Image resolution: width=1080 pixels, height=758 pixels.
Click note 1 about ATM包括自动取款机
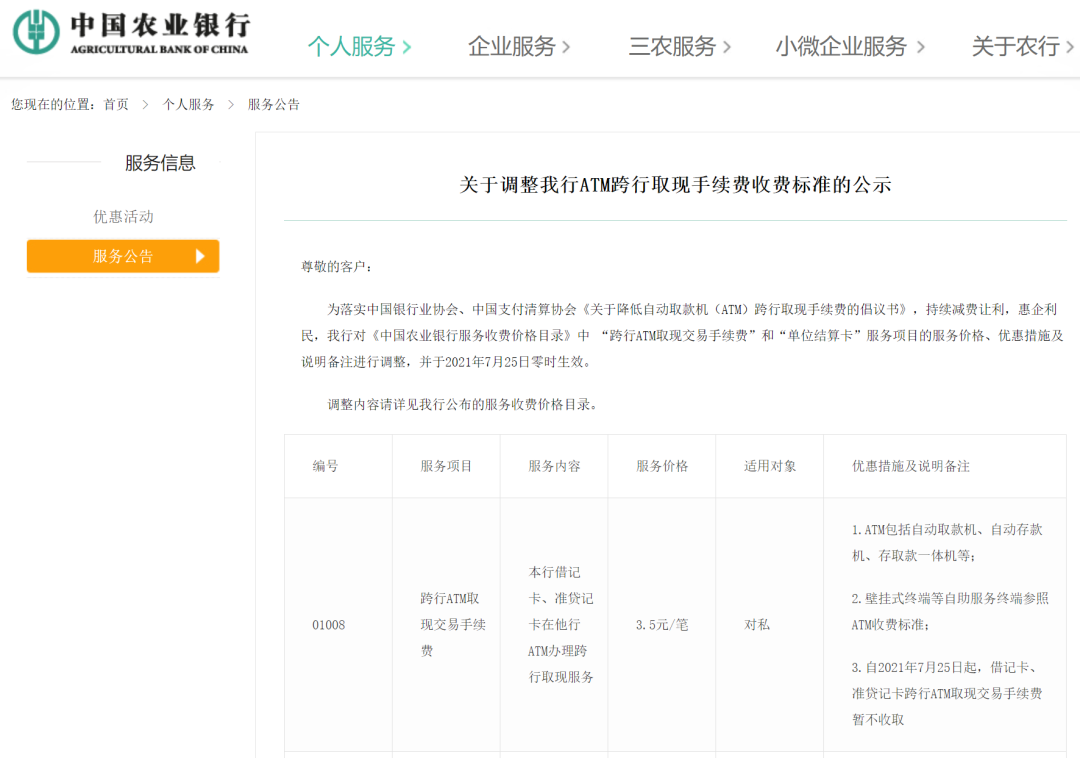point(947,543)
